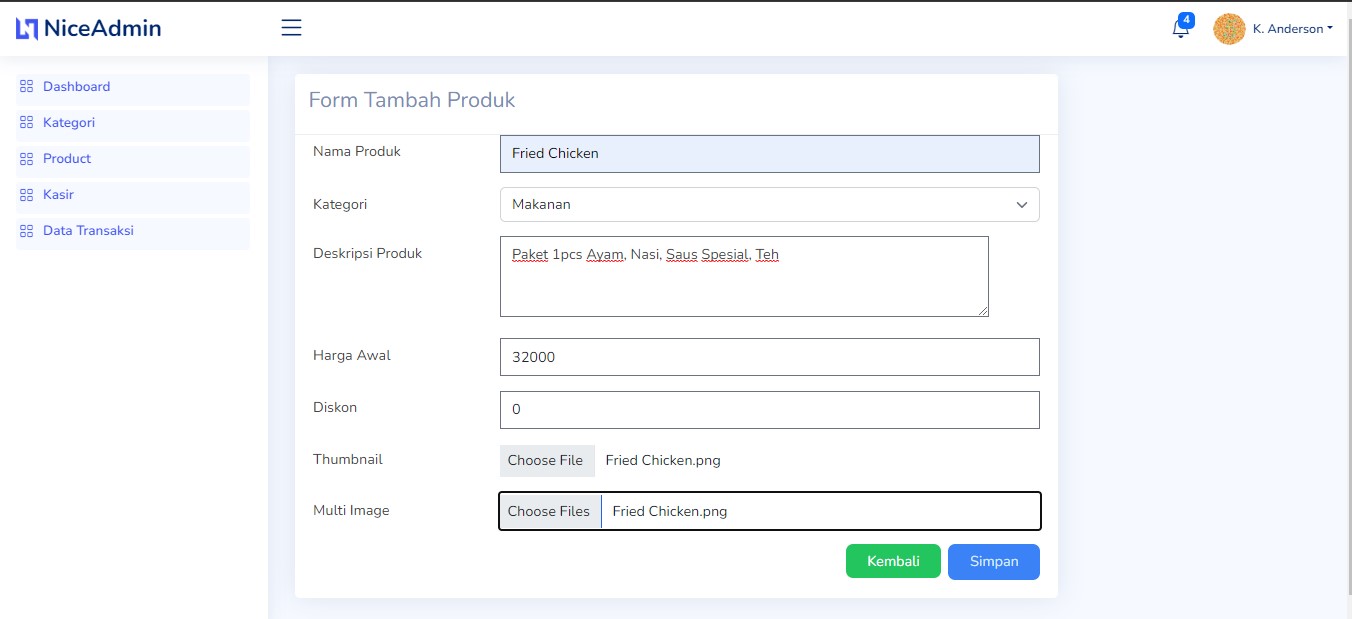
Task: Click the Product sidebar icon
Action: pos(25,159)
